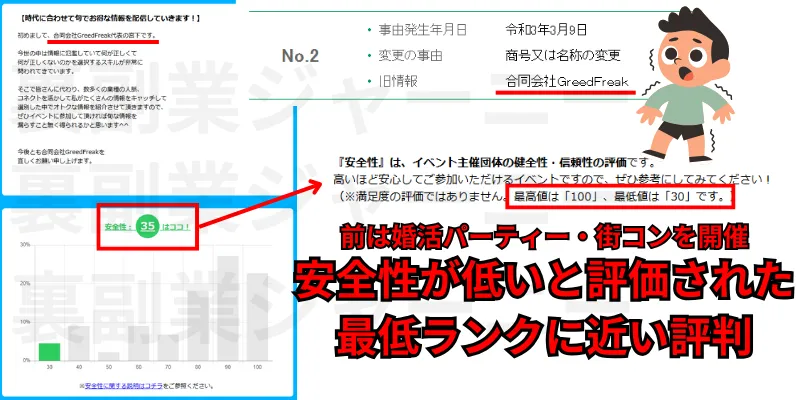800x400 pixels.
Task: Click the 初めまして、合同会社GreedFreak代表 greeting line
Action: click(86, 36)
